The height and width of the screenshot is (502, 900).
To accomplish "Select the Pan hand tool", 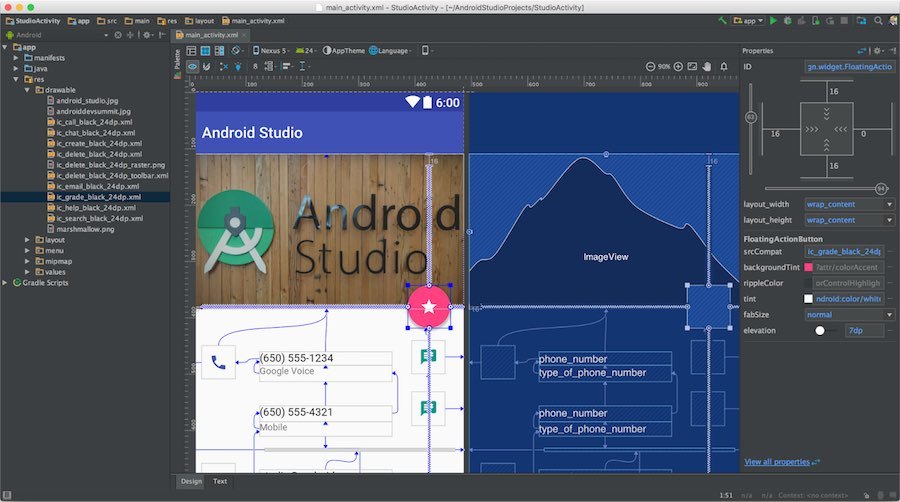I will coord(707,66).
